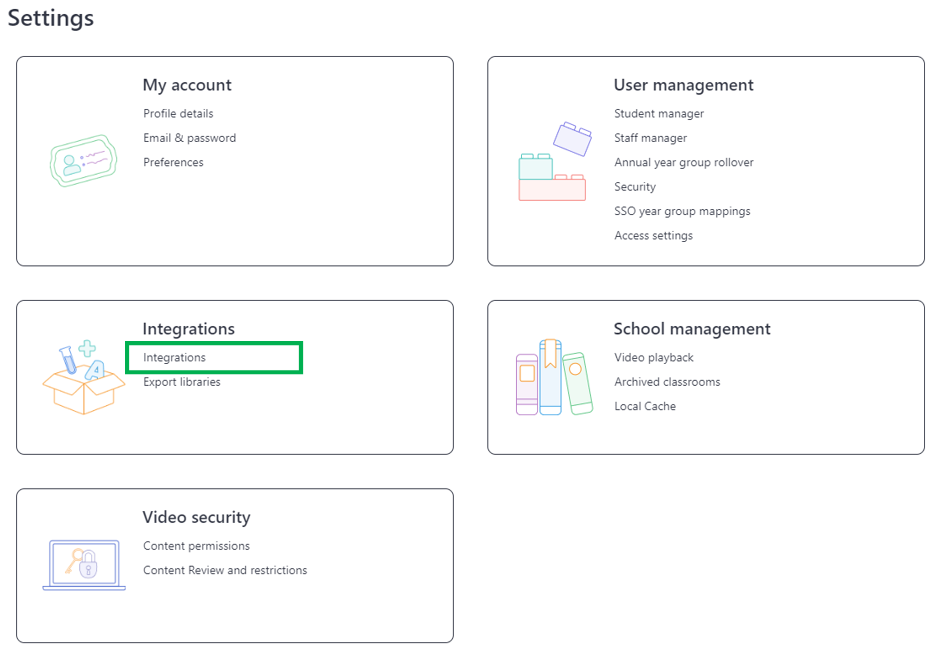This screenshot has width=937, height=655.
Task: View Archived classrooms
Action: point(667,382)
